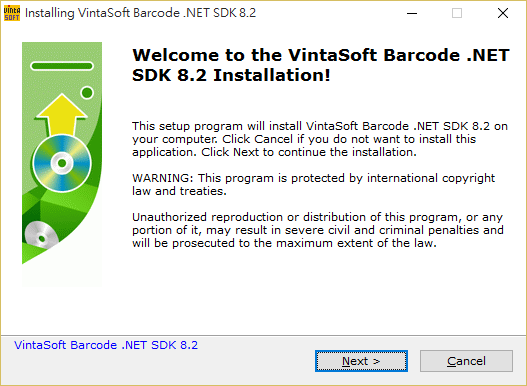Click the yellow upward arrow graphic
This screenshot has width=527, height=386.
(x=62, y=114)
